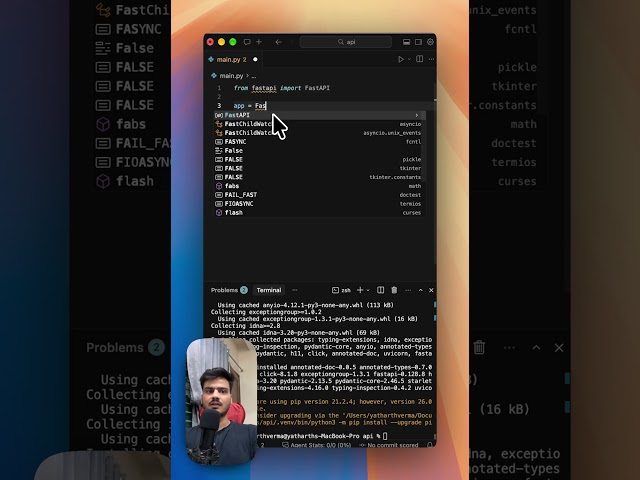This screenshot has height=480, width=640.
Task: Click the unsaved dot on the main.py tab
Action: pos(255,59)
